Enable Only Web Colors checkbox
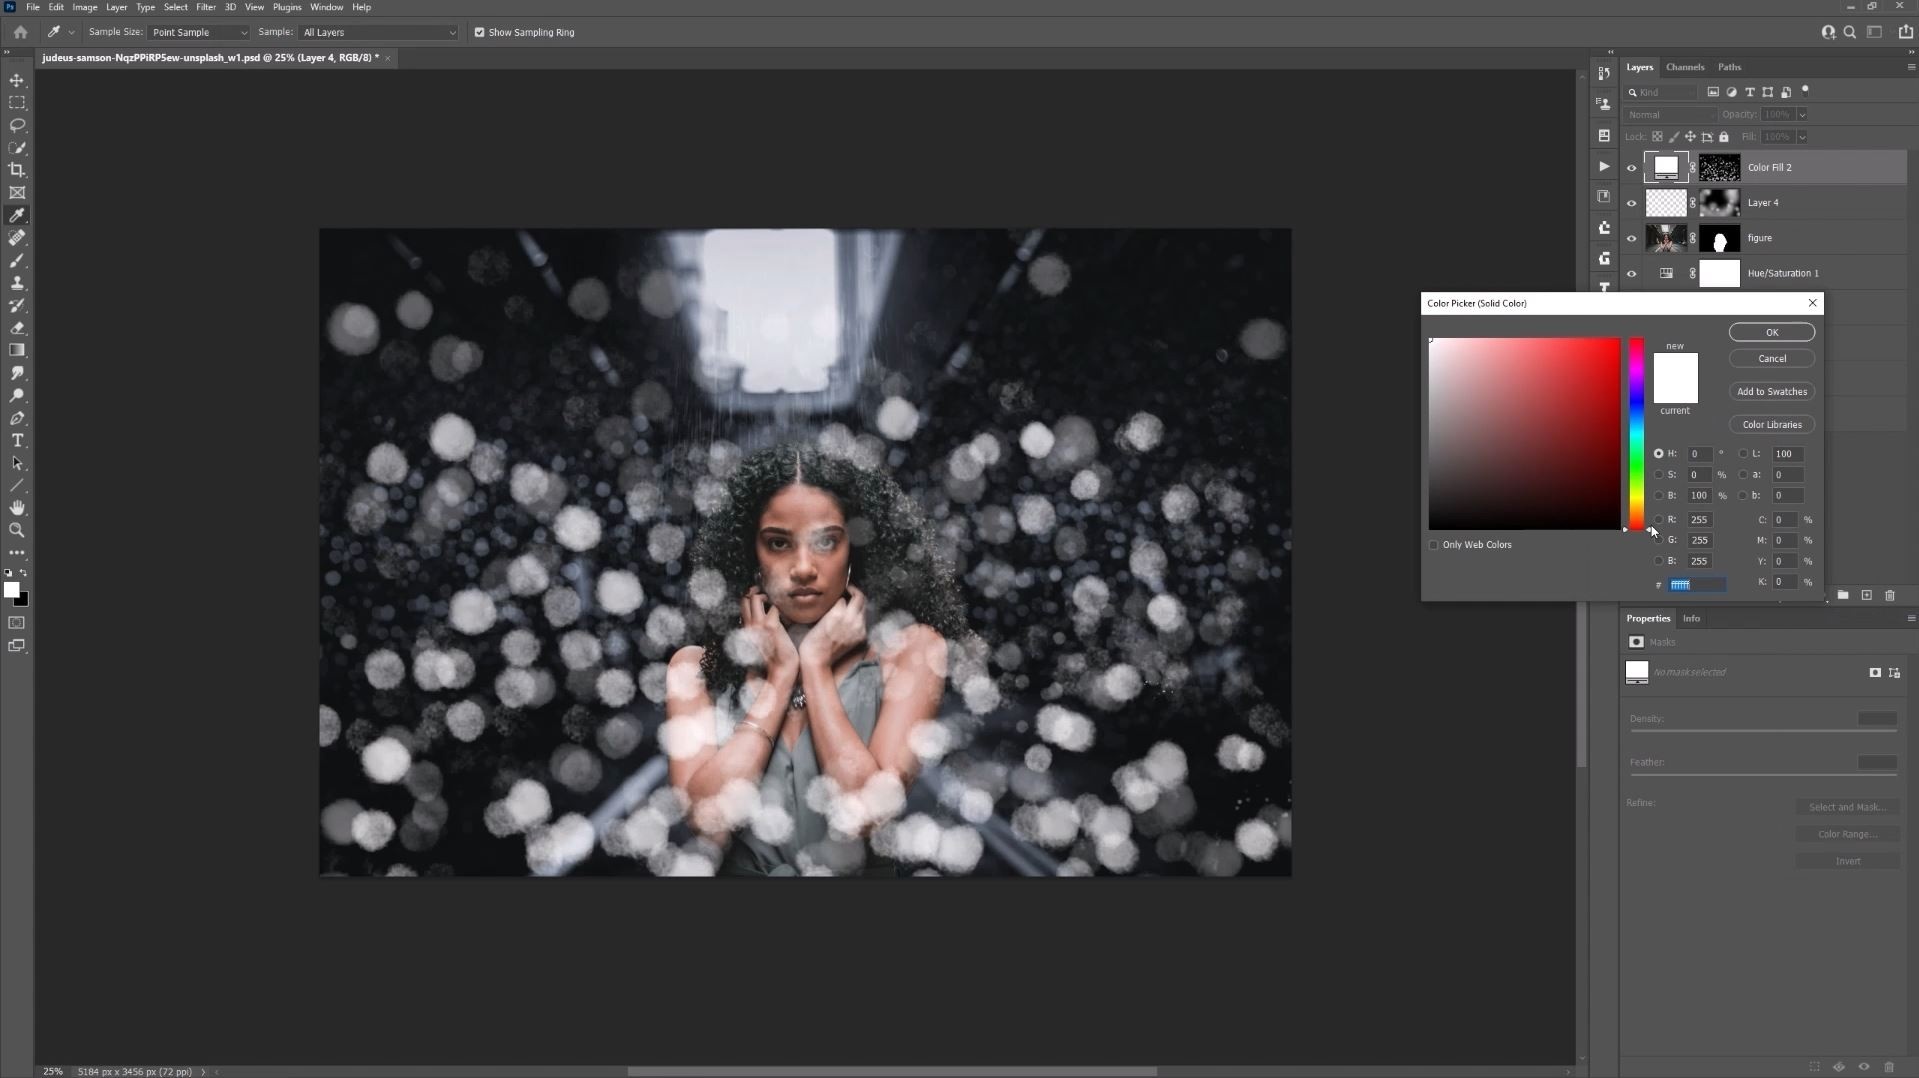This screenshot has height=1078, width=1919. (x=1434, y=545)
